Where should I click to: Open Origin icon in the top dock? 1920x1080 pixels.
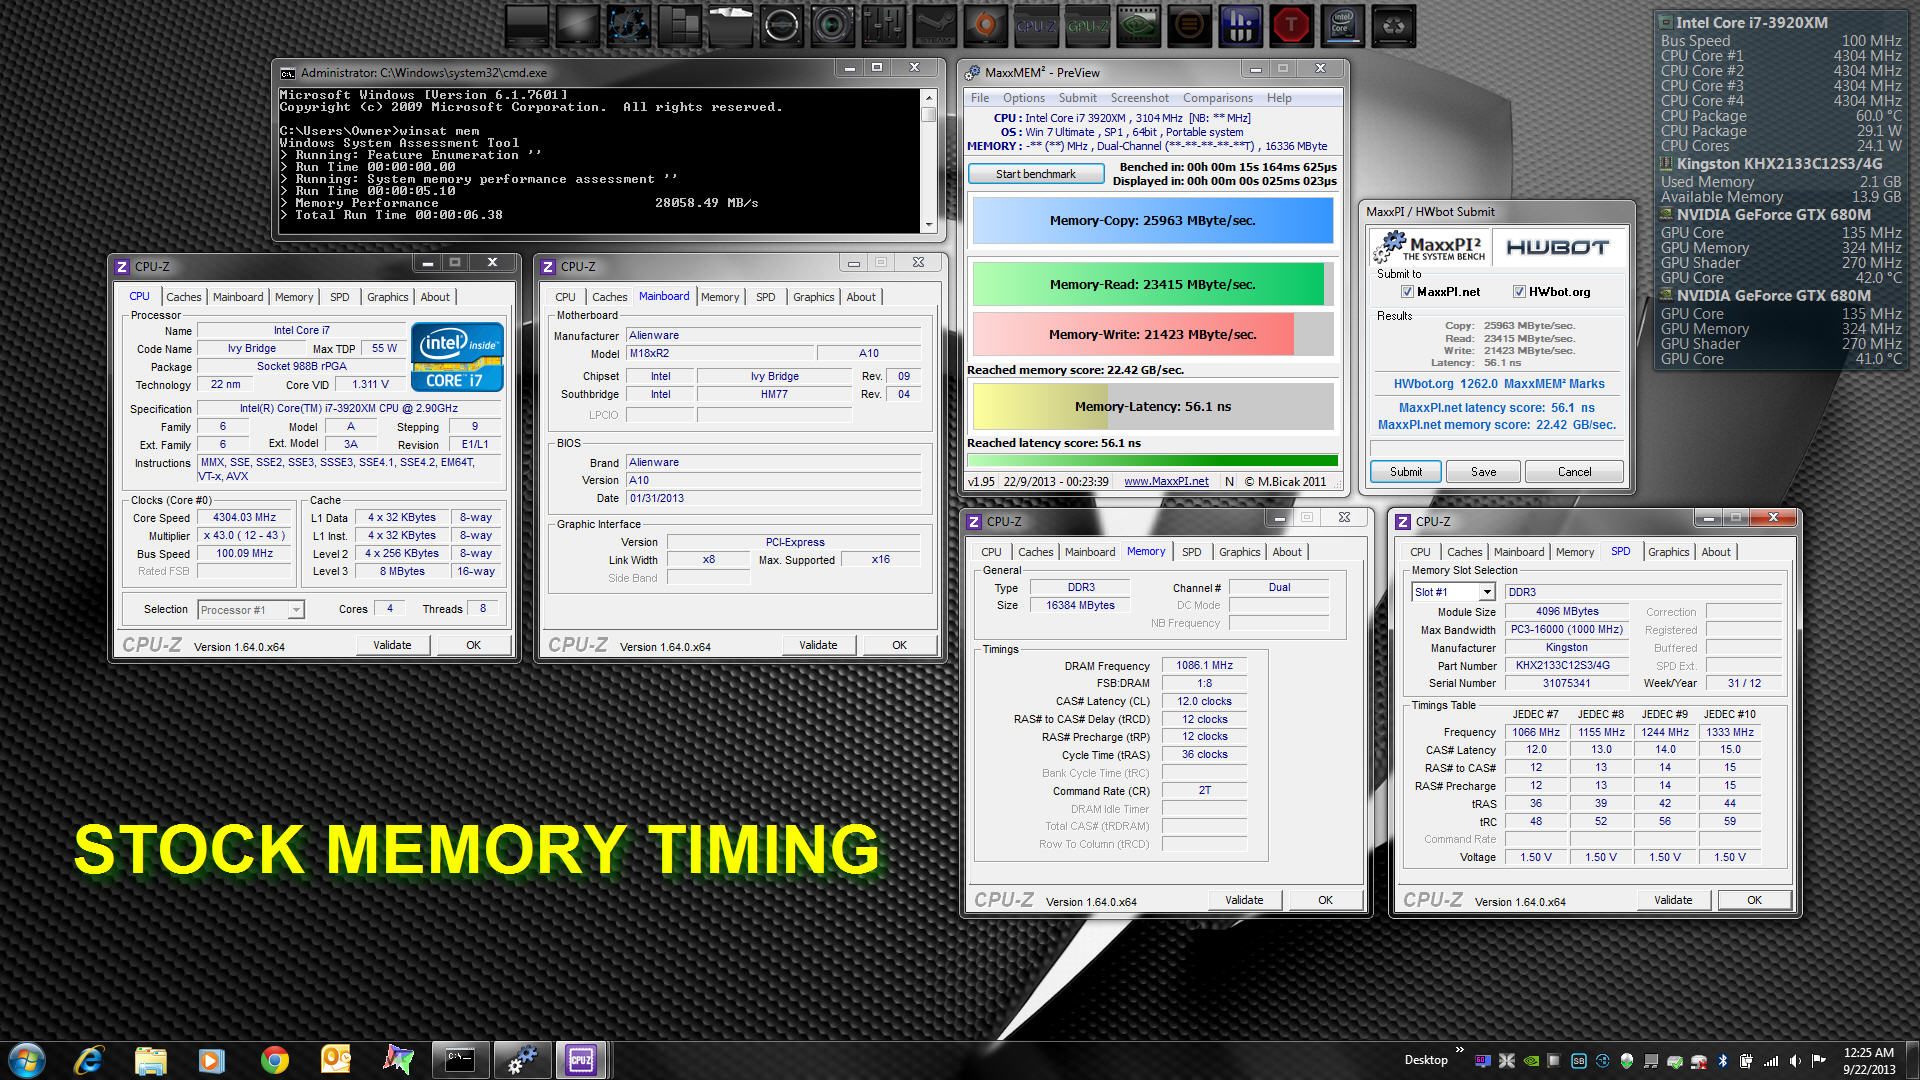click(985, 25)
